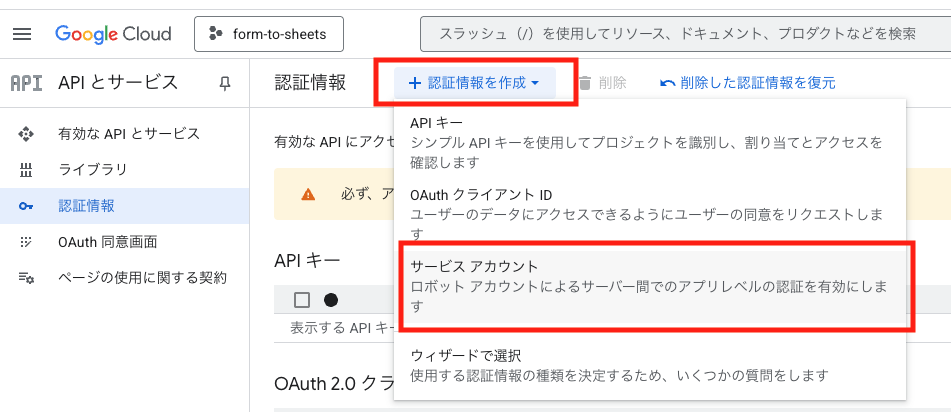
Task: Expand the 認証情報を作成 dropdown
Action: coord(475,83)
